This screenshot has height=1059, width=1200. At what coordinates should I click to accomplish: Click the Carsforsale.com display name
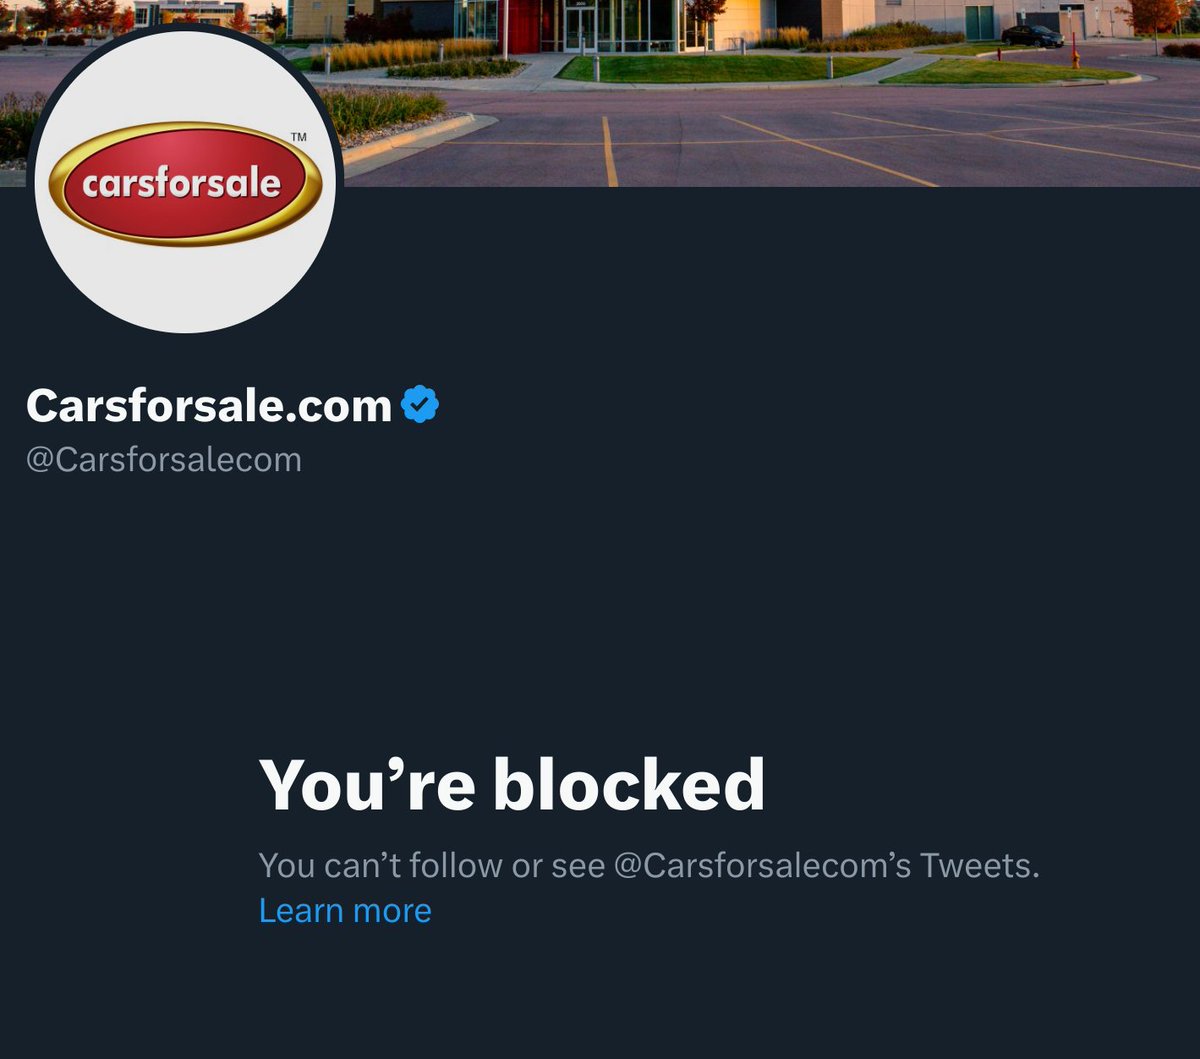209,405
